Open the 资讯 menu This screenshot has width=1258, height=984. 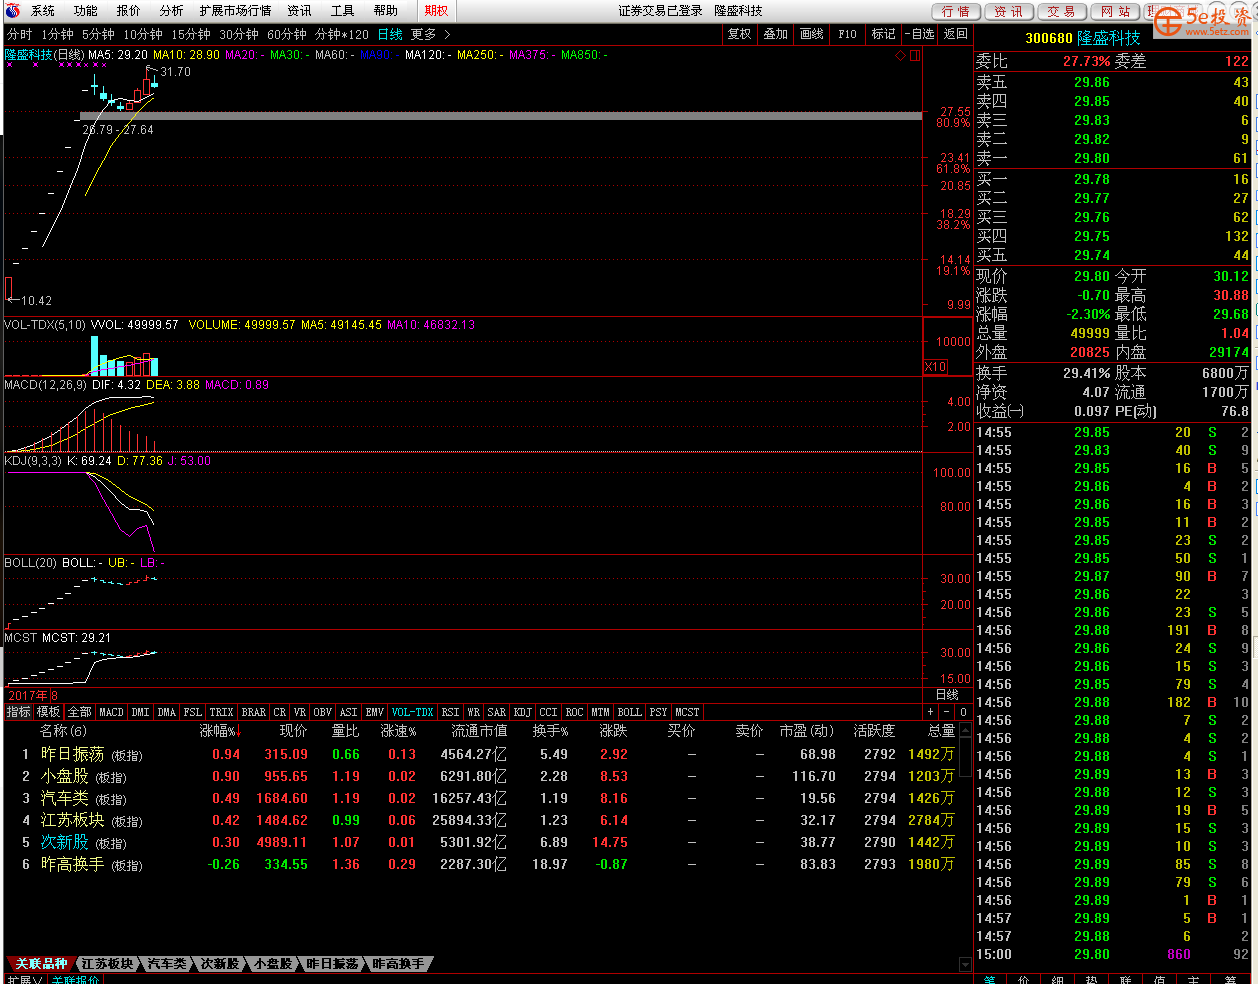pyautogui.click(x=300, y=11)
